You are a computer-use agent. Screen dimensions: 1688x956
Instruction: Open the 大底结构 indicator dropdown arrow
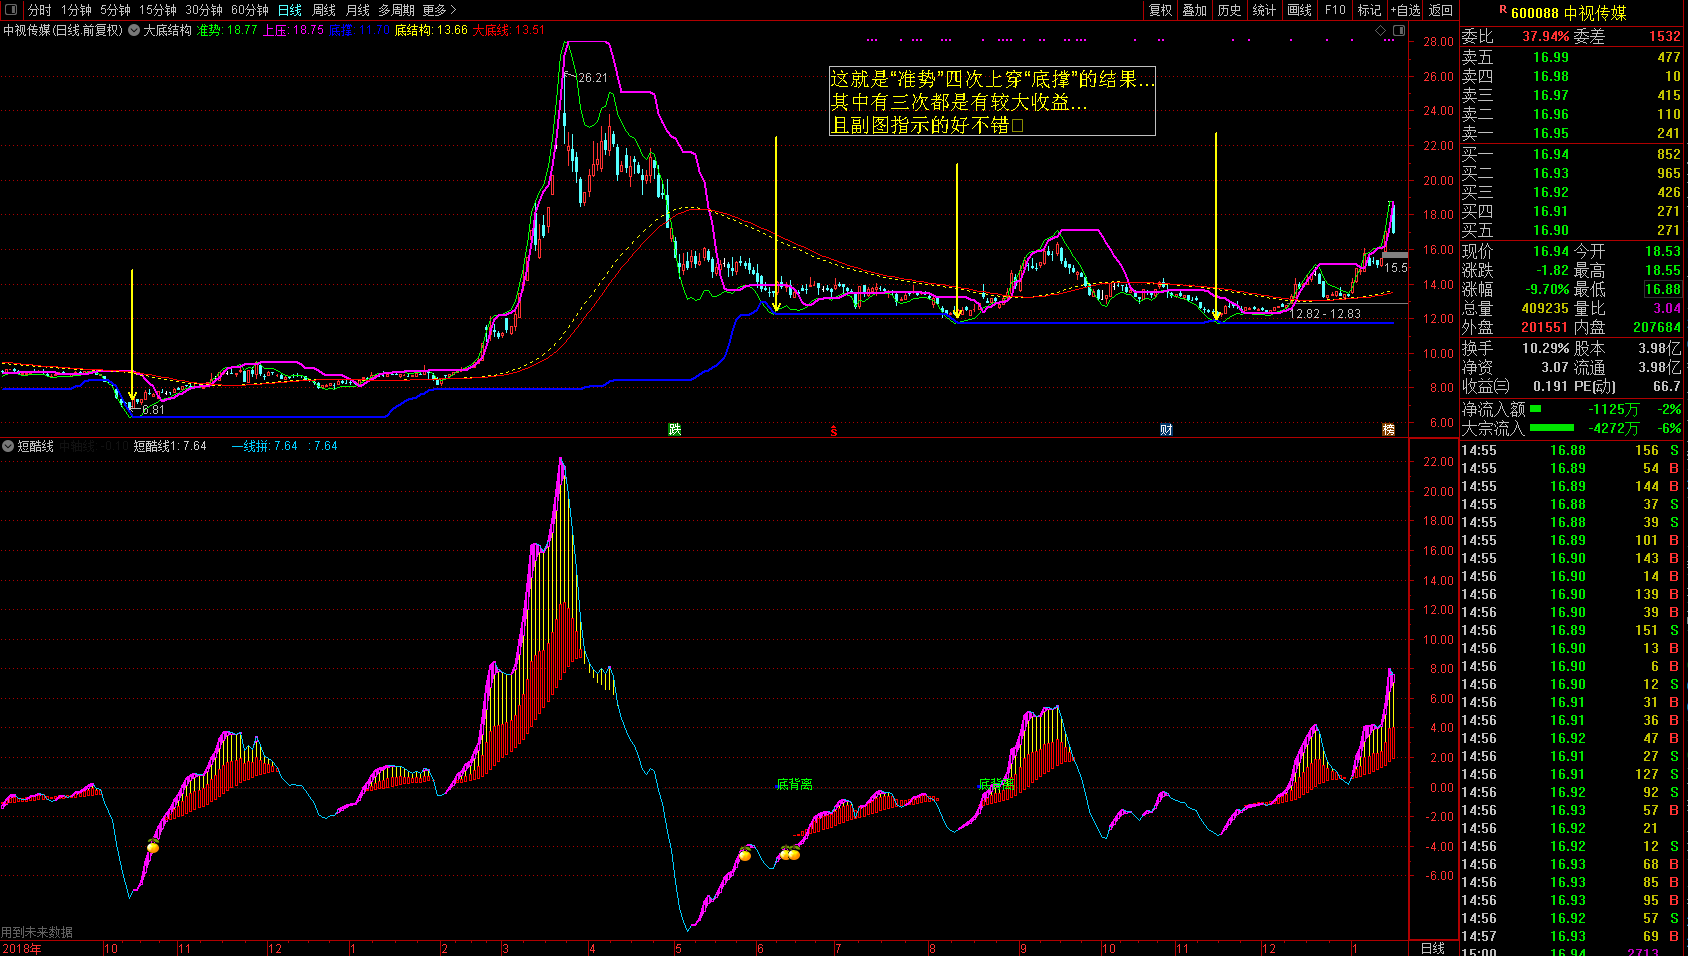point(134,30)
